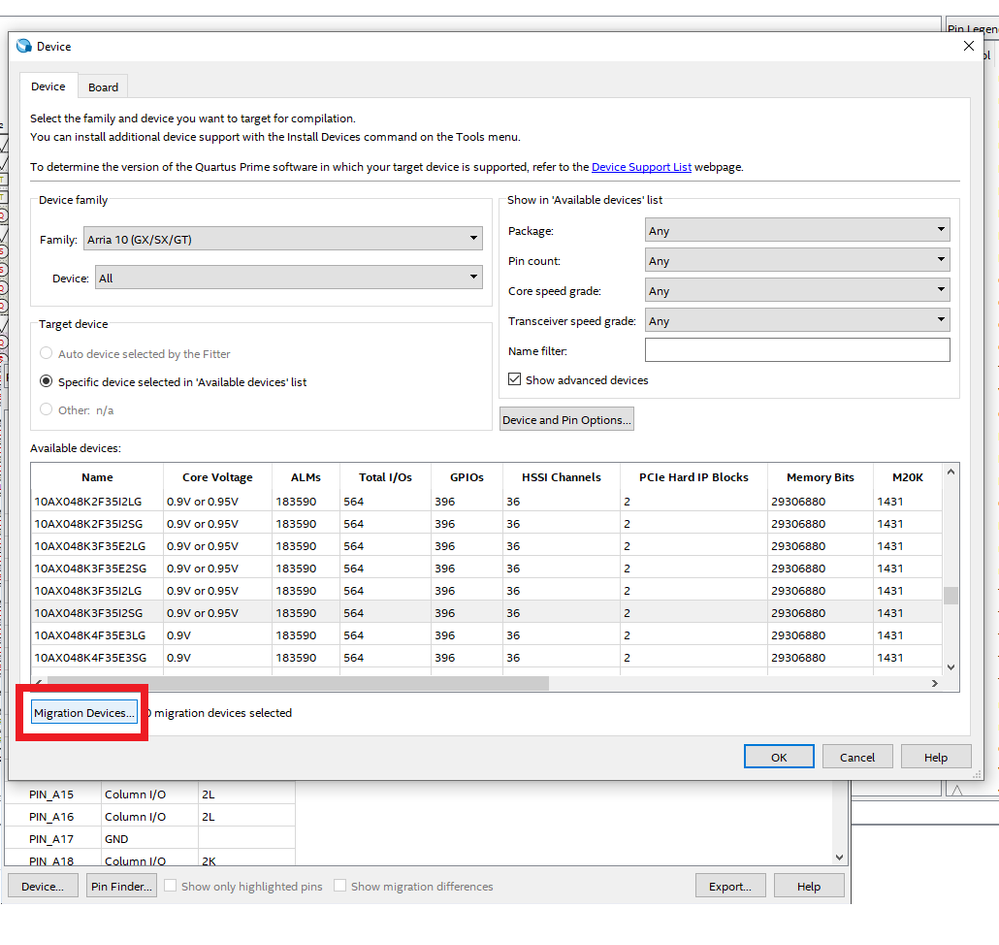Toggle Show advanced devices checkbox

click(514, 379)
